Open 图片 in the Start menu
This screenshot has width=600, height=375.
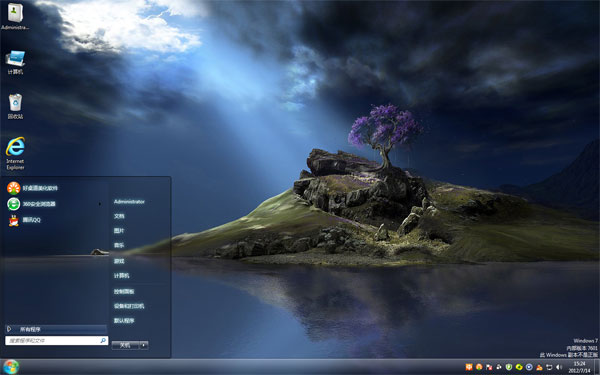[x=119, y=231]
